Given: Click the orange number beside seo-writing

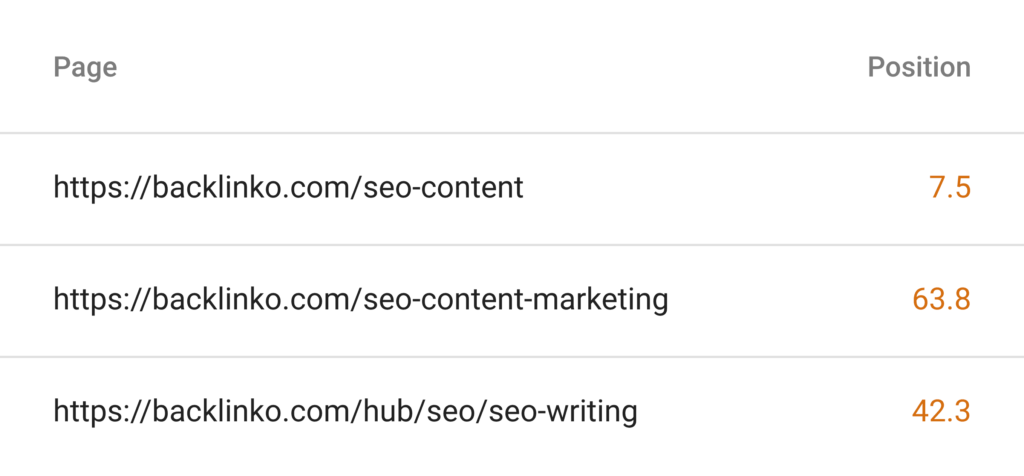Looking at the screenshot, I should click(941, 410).
